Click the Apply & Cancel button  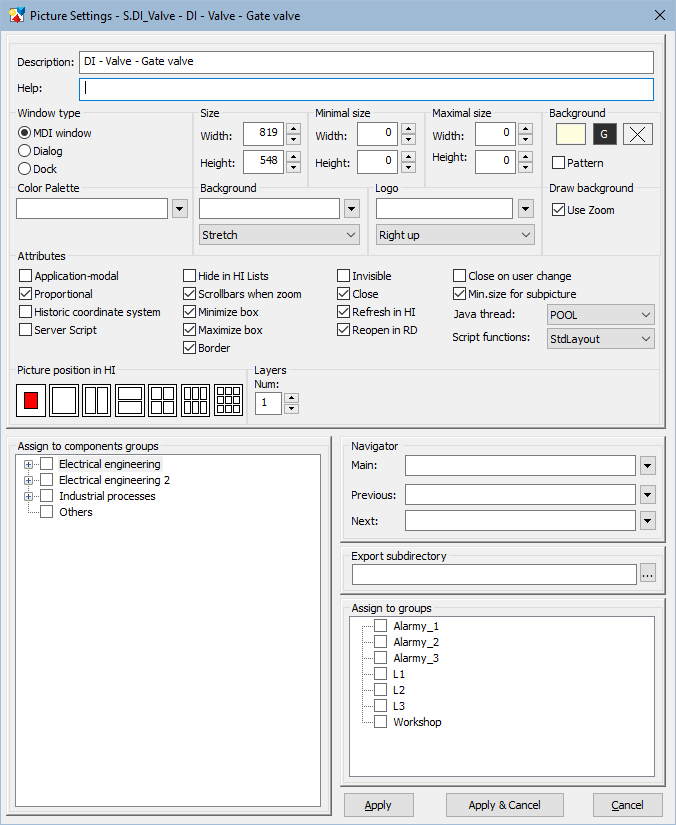(x=504, y=805)
